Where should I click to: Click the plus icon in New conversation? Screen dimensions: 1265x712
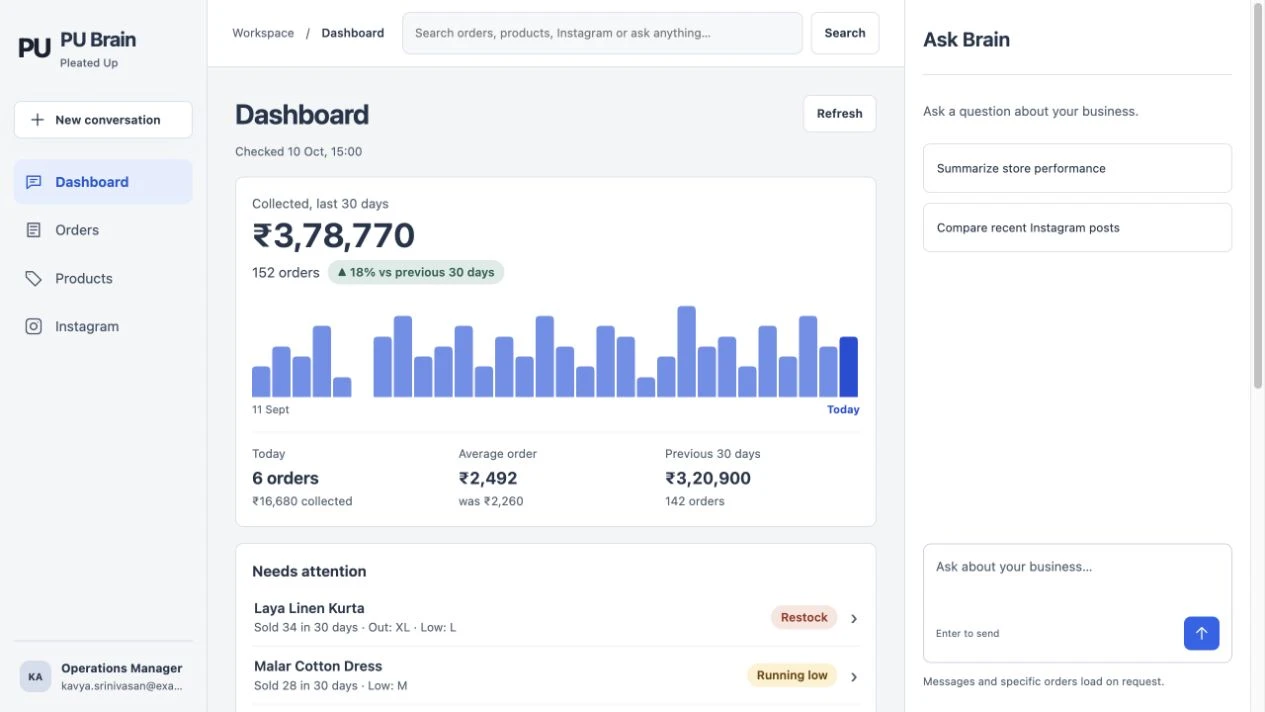click(37, 120)
